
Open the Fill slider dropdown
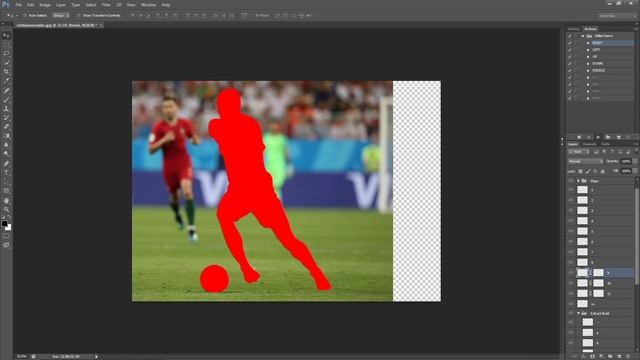tap(635, 171)
